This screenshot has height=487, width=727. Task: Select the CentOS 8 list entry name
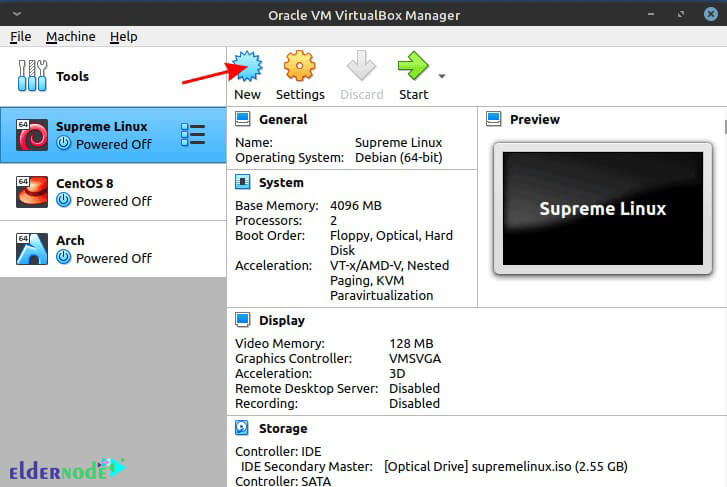[x=84, y=184]
